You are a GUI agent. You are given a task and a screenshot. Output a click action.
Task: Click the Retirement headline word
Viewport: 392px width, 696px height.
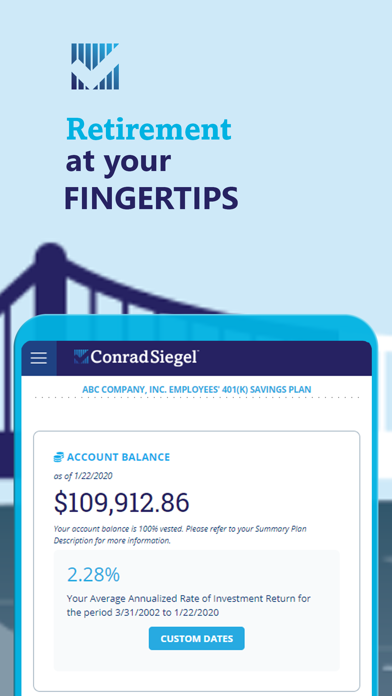(x=149, y=129)
